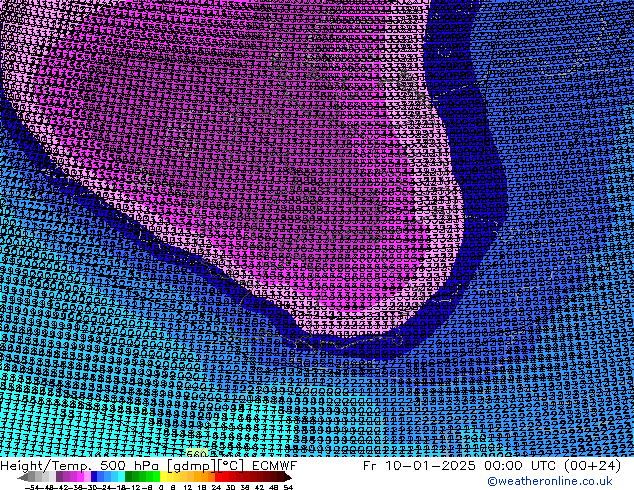
Task: Open the weatheronline.co.uk copyright link
Action: [550, 481]
